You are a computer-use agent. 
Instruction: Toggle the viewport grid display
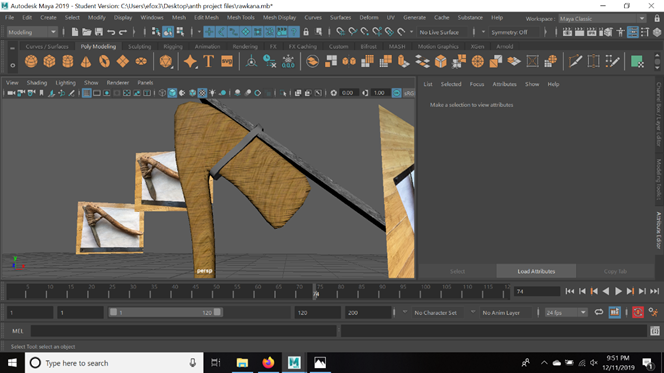coord(86,93)
